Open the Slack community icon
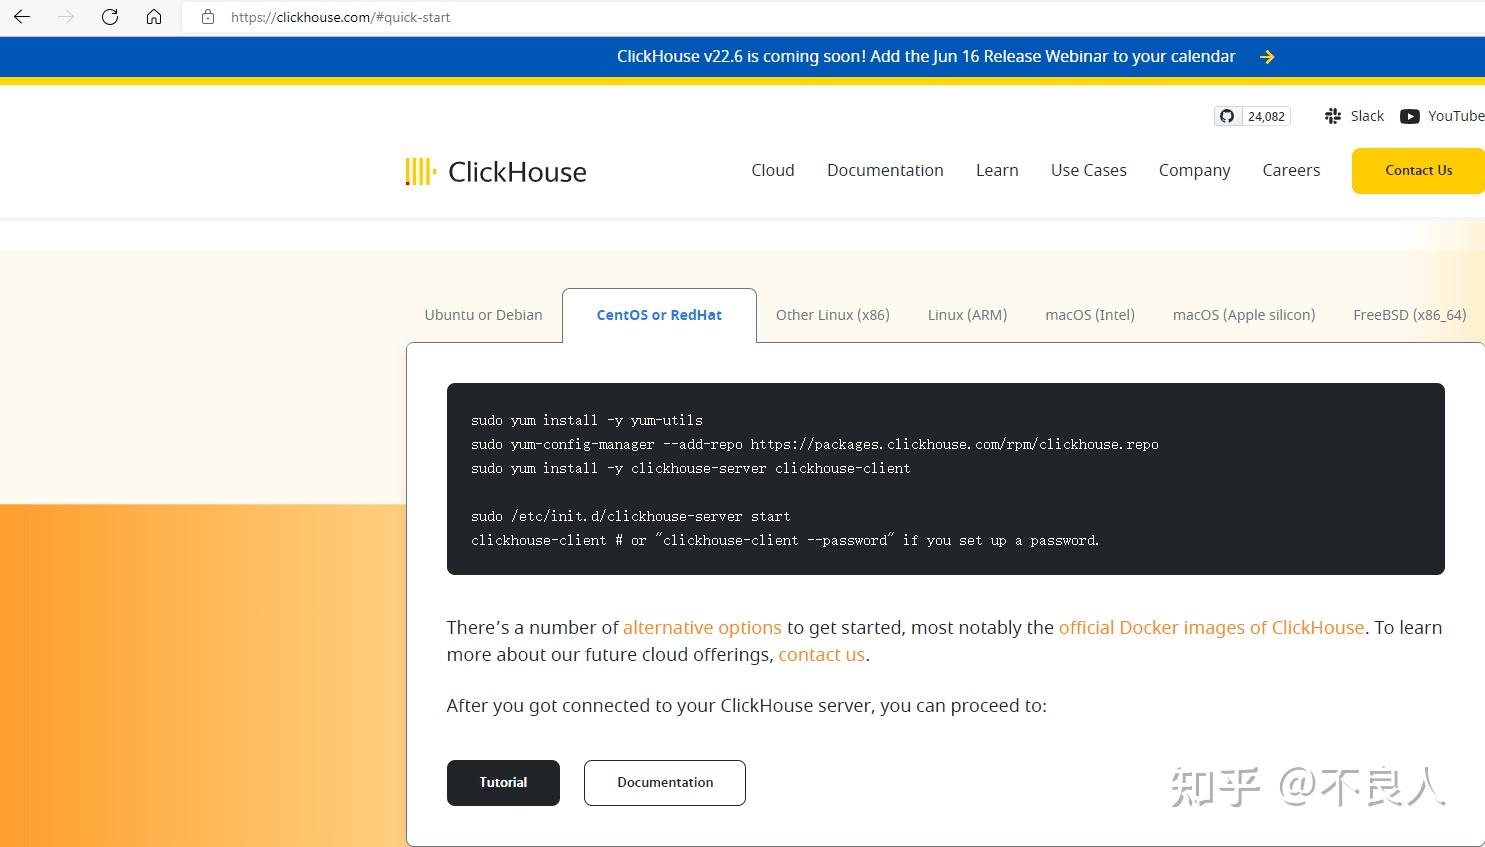Image resolution: width=1485 pixels, height=847 pixels. [x=1331, y=115]
